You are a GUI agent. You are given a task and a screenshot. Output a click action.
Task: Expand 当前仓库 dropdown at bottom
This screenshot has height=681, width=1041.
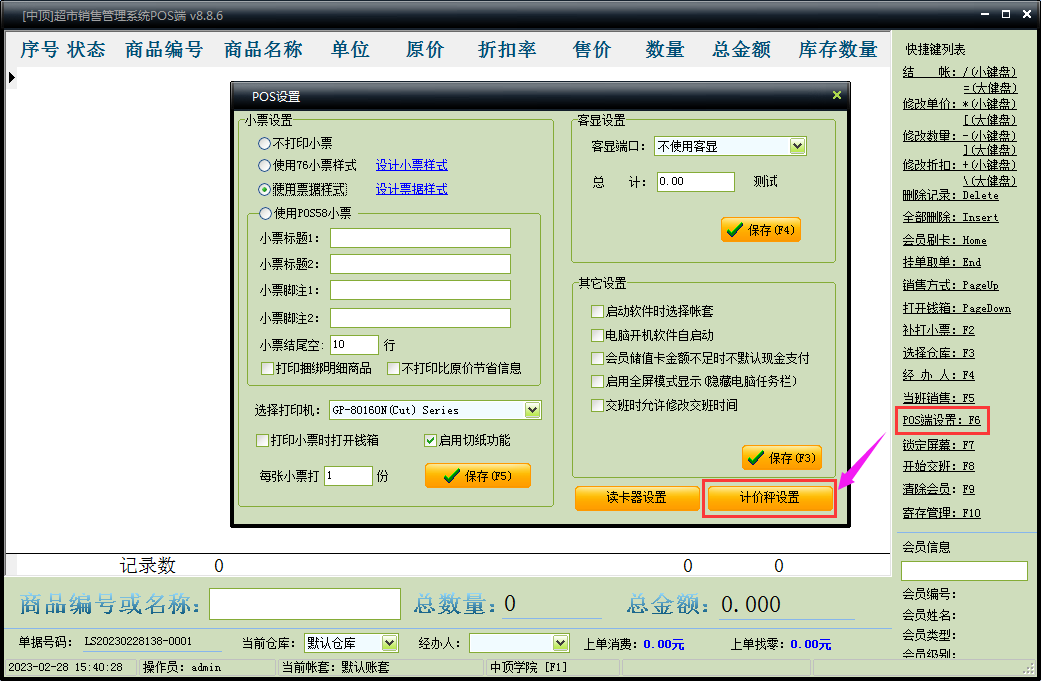[x=390, y=643]
